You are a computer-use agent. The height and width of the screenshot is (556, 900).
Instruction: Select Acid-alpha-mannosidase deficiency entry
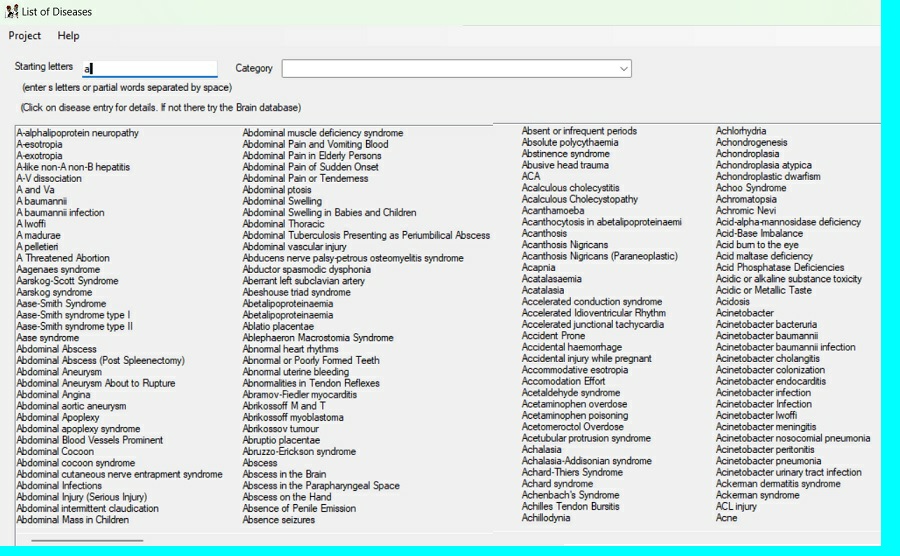788,222
